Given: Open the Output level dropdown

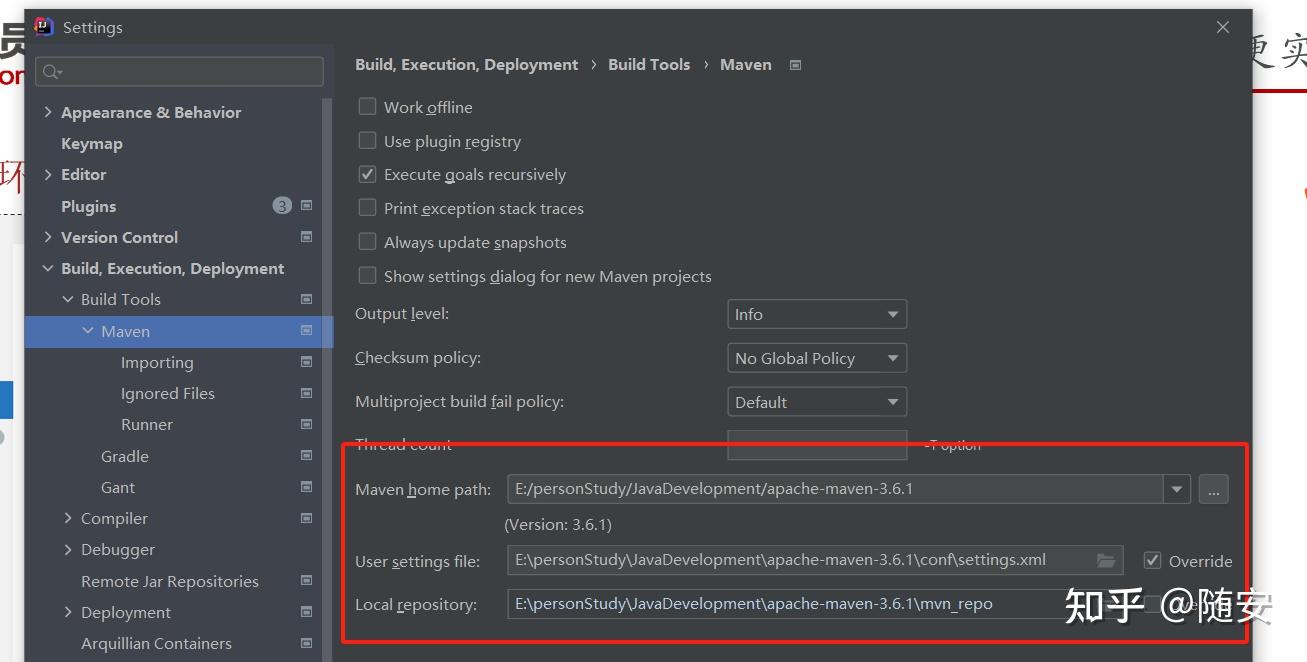Looking at the screenshot, I should click(x=816, y=314).
